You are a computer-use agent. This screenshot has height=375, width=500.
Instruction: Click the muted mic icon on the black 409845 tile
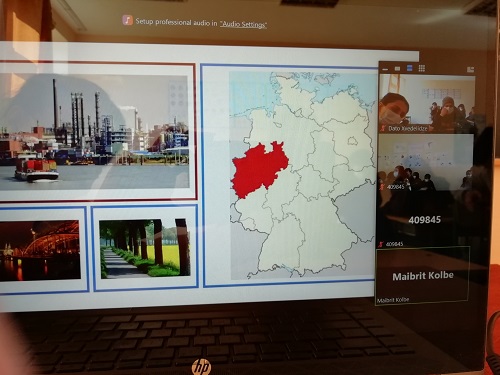click(x=381, y=244)
